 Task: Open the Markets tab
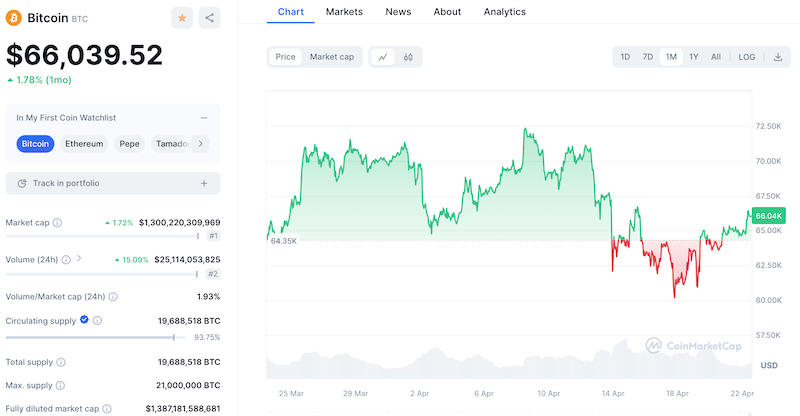tap(344, 12)
